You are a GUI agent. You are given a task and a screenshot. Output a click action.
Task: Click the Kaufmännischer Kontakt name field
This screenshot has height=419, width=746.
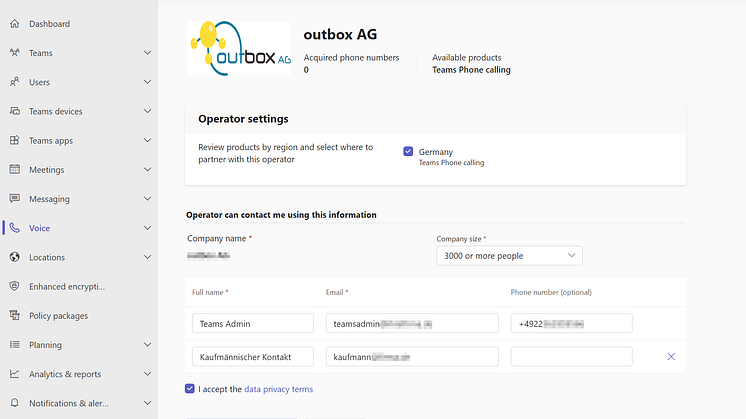[x=253, y=357]
